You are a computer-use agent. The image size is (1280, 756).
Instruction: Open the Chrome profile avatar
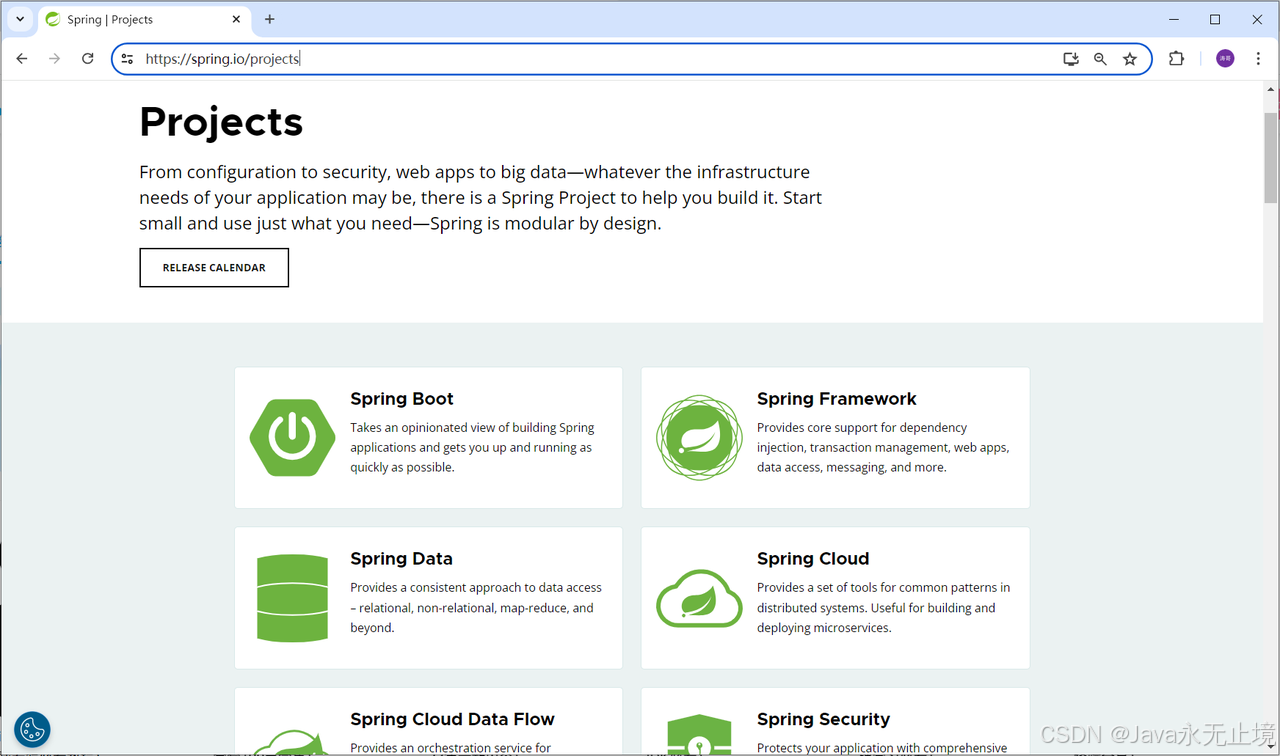(1225, 59)
